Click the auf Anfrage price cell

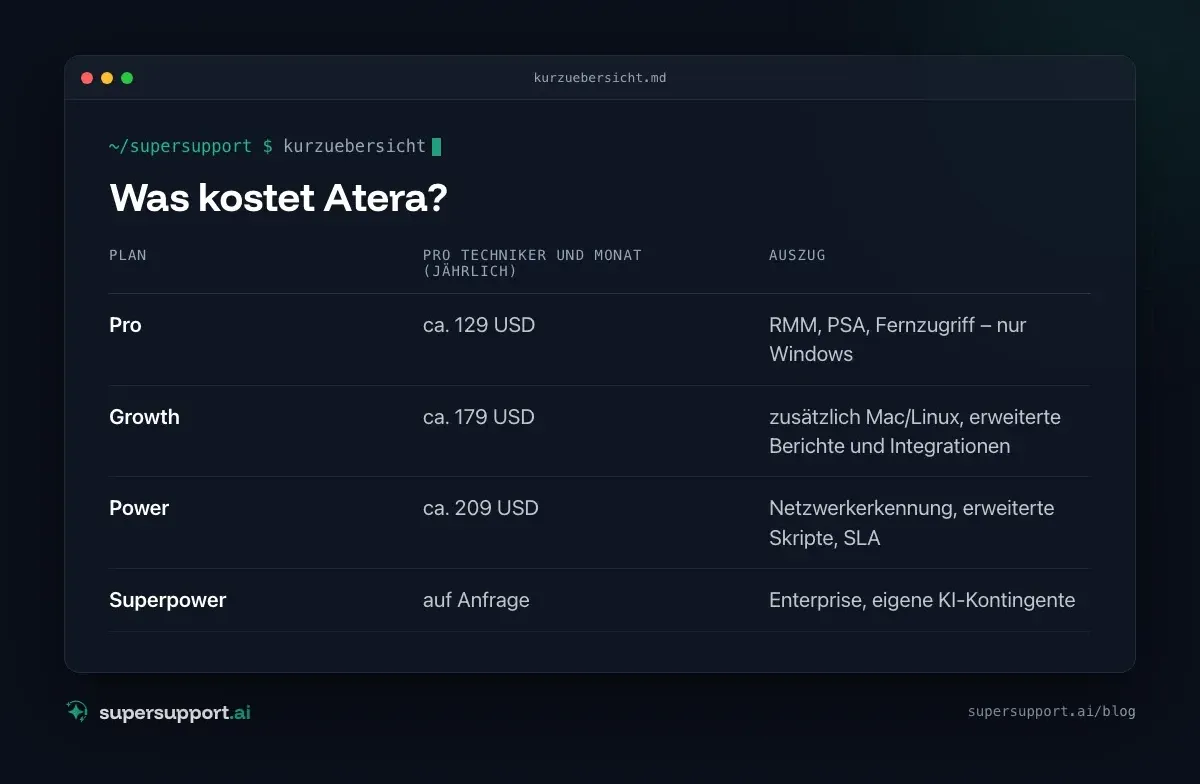pyautogui.click(x=476, y=600)
